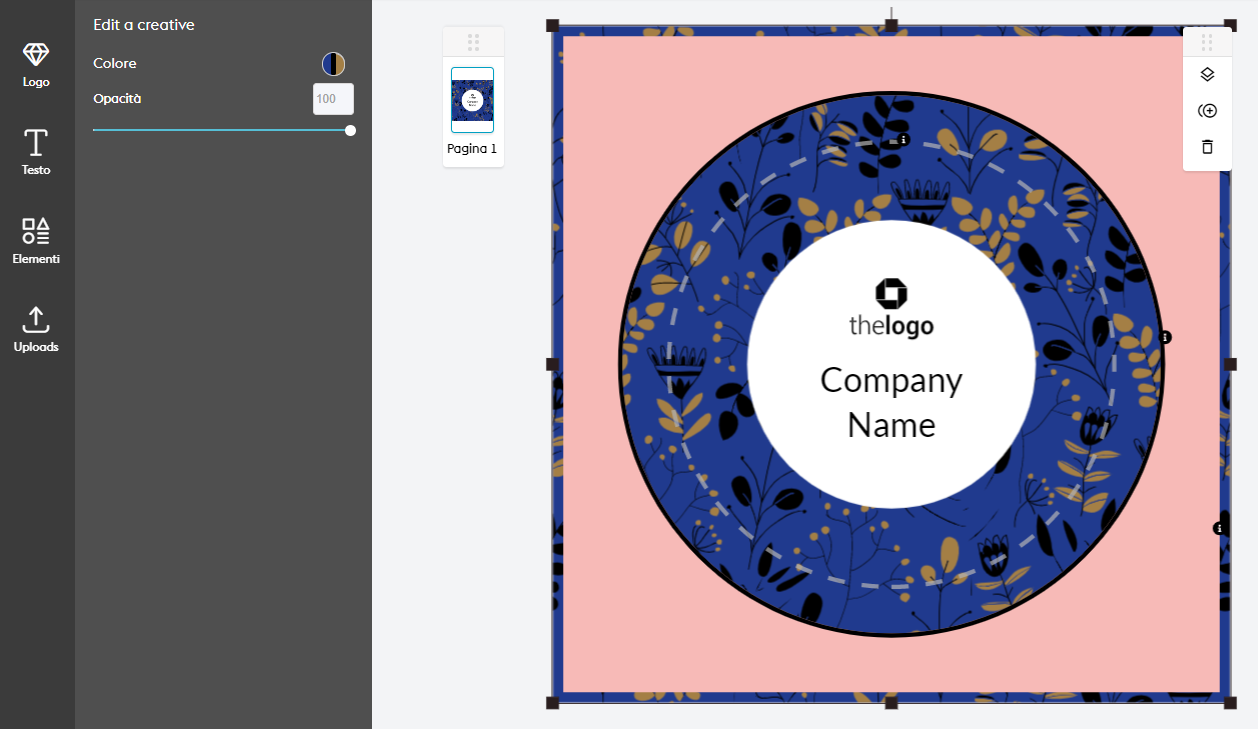Screen dimensions: 1258x729
Task: Focus the Opacità value input field
Action: [333, 99]
